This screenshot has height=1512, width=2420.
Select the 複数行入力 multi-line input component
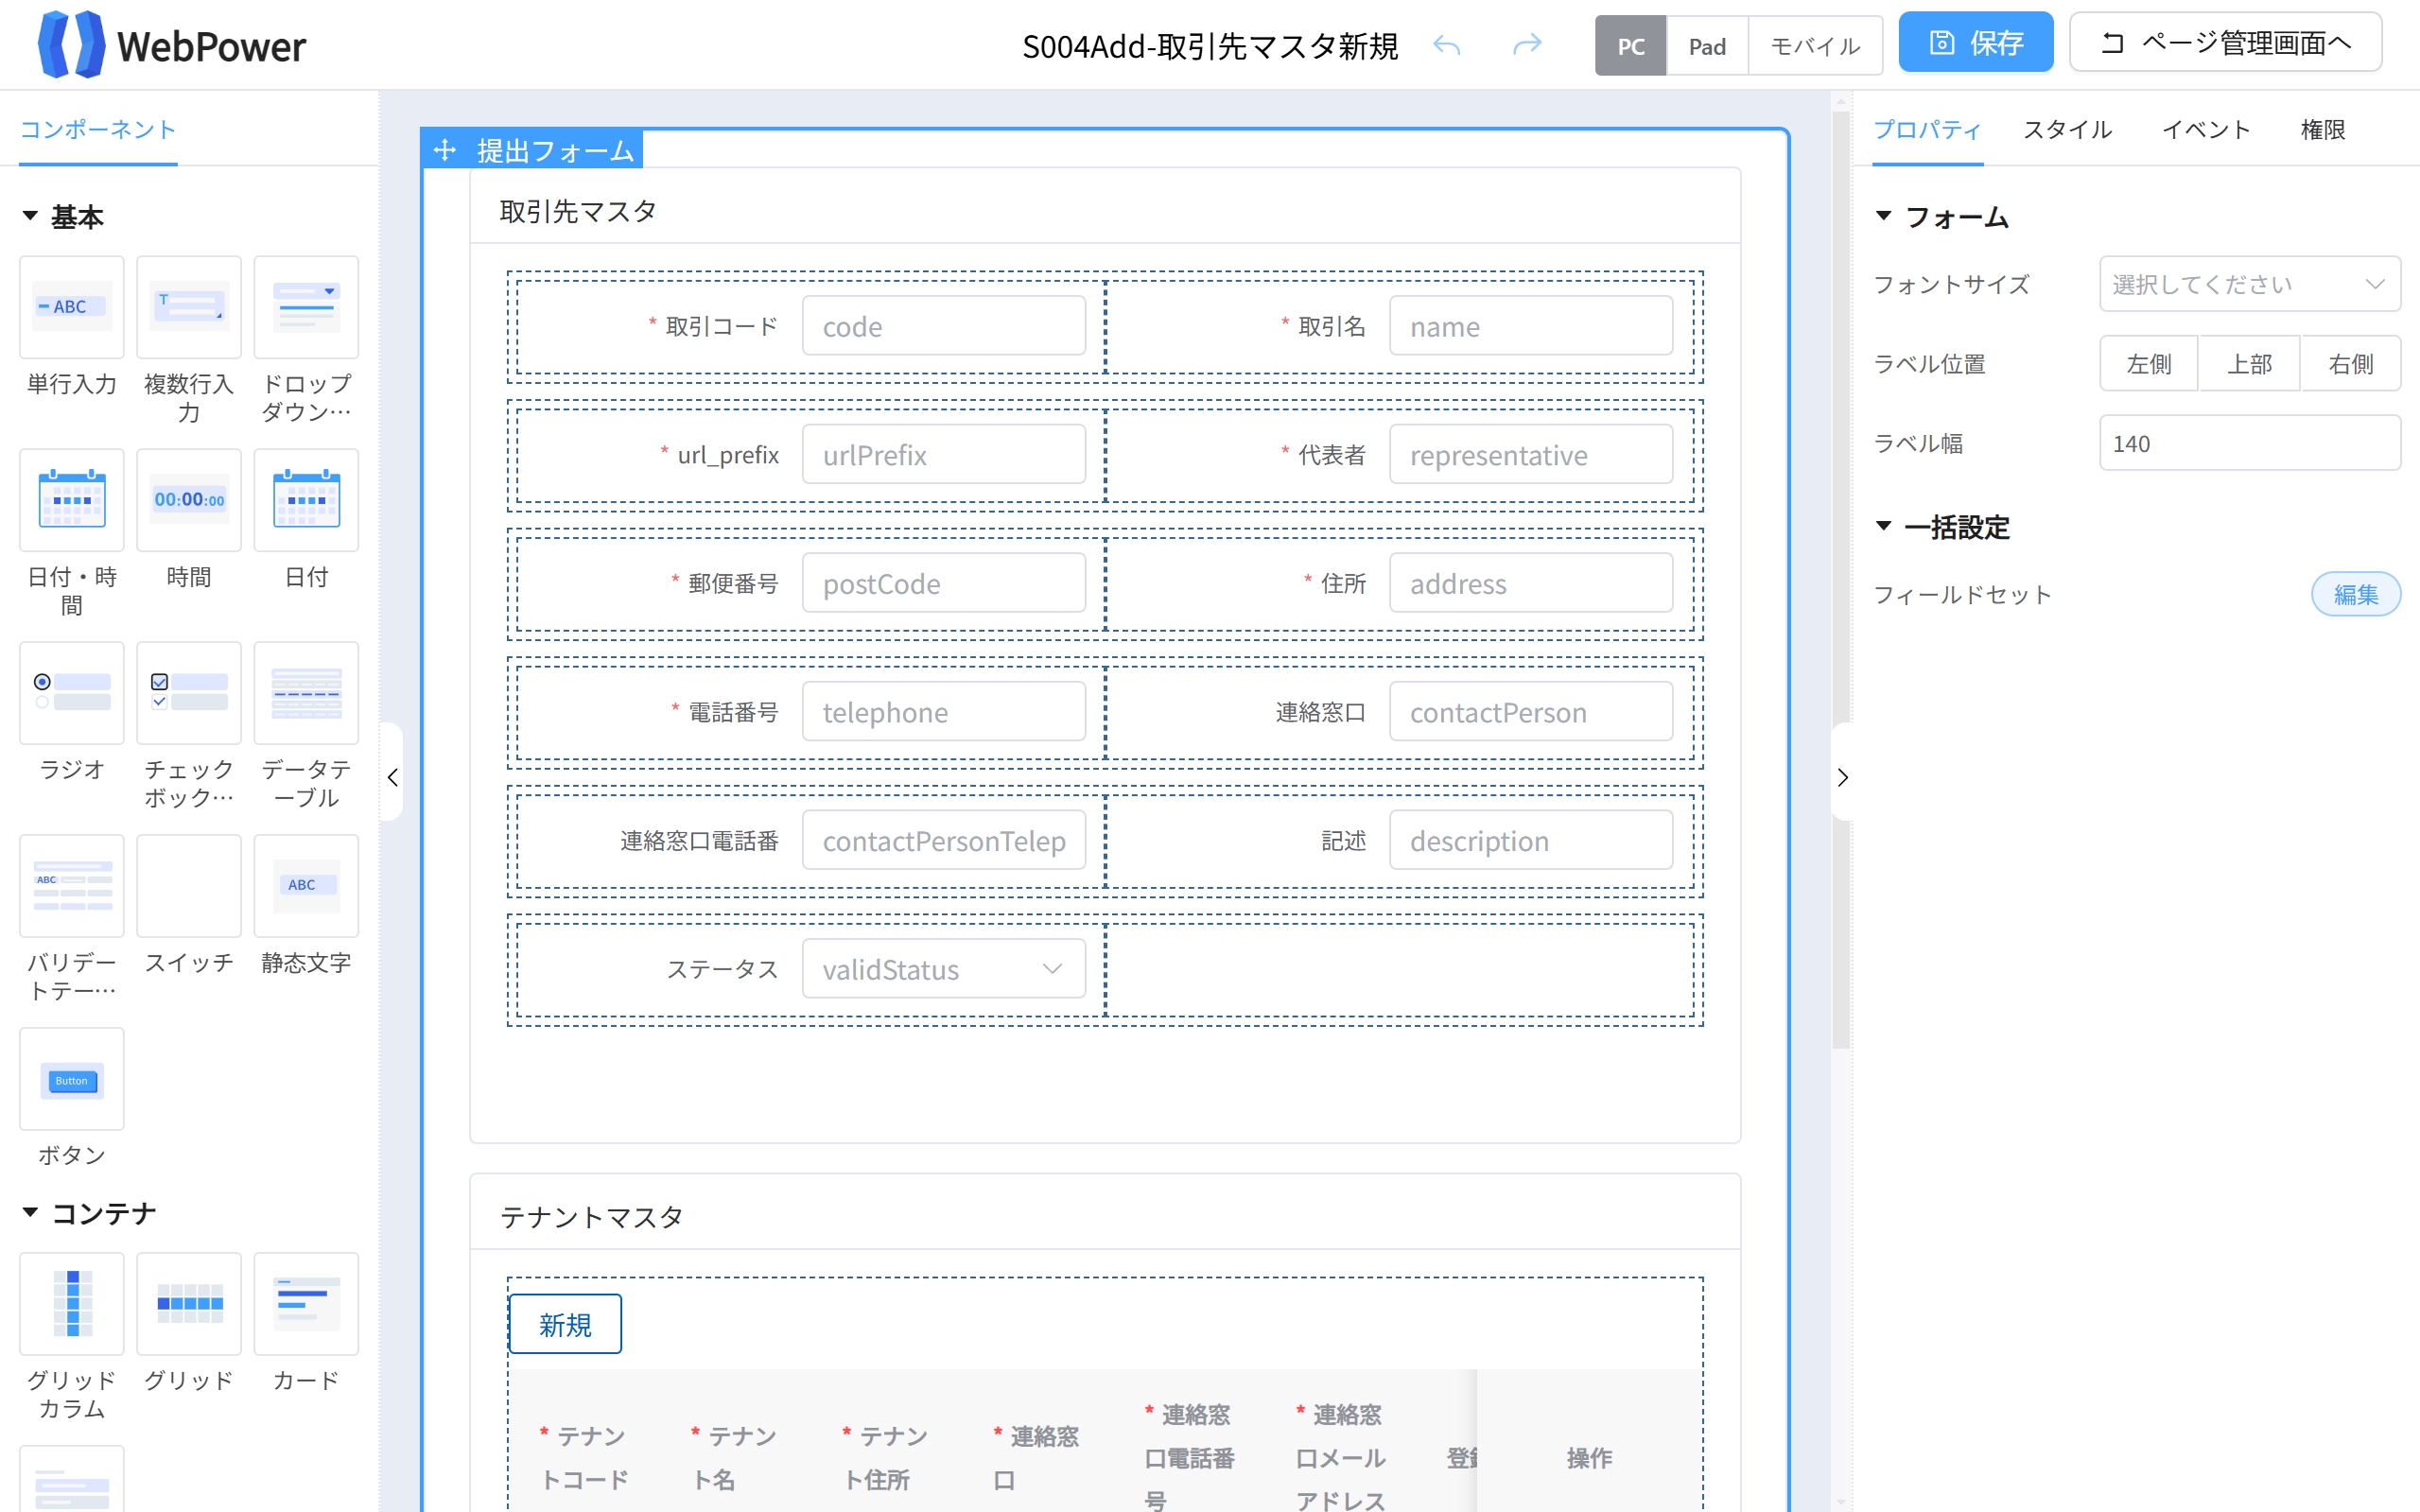[189, 307]
